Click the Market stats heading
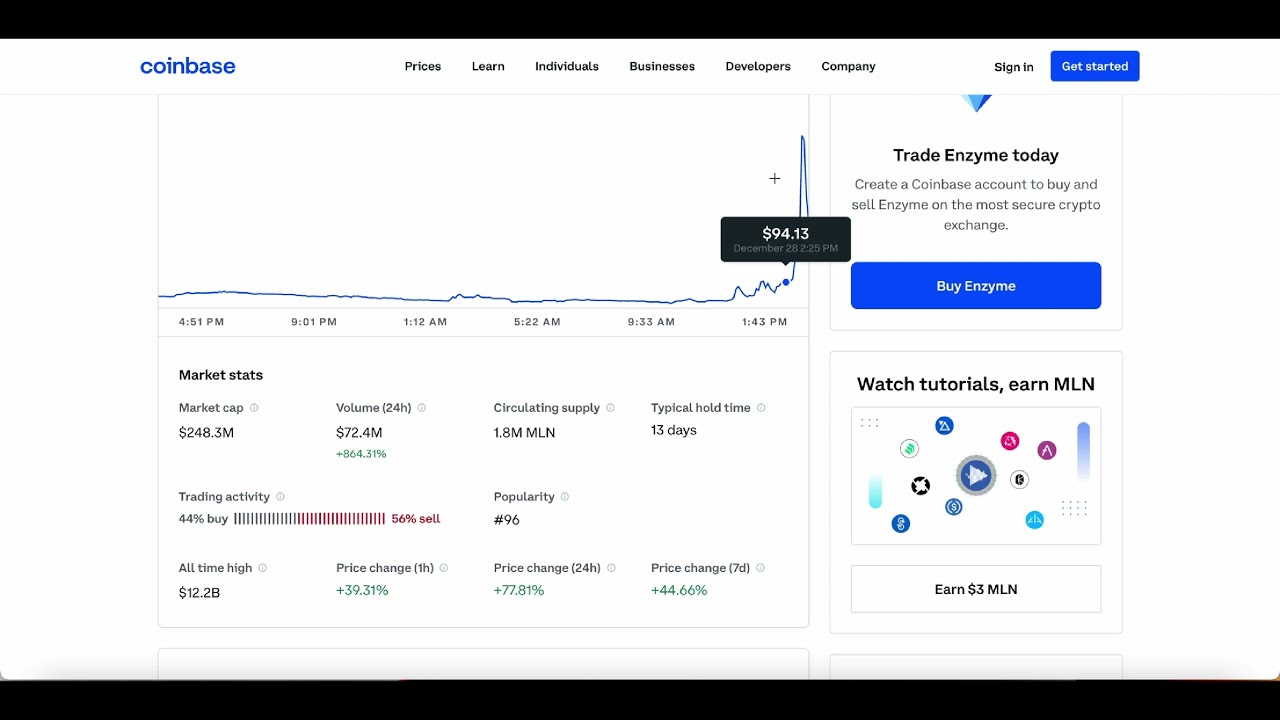 pyautogui.click(x=221, y=375)
